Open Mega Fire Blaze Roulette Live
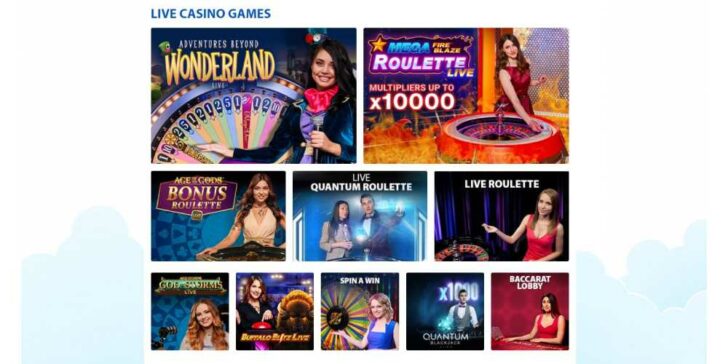728x364 pixels. [466, 96]
